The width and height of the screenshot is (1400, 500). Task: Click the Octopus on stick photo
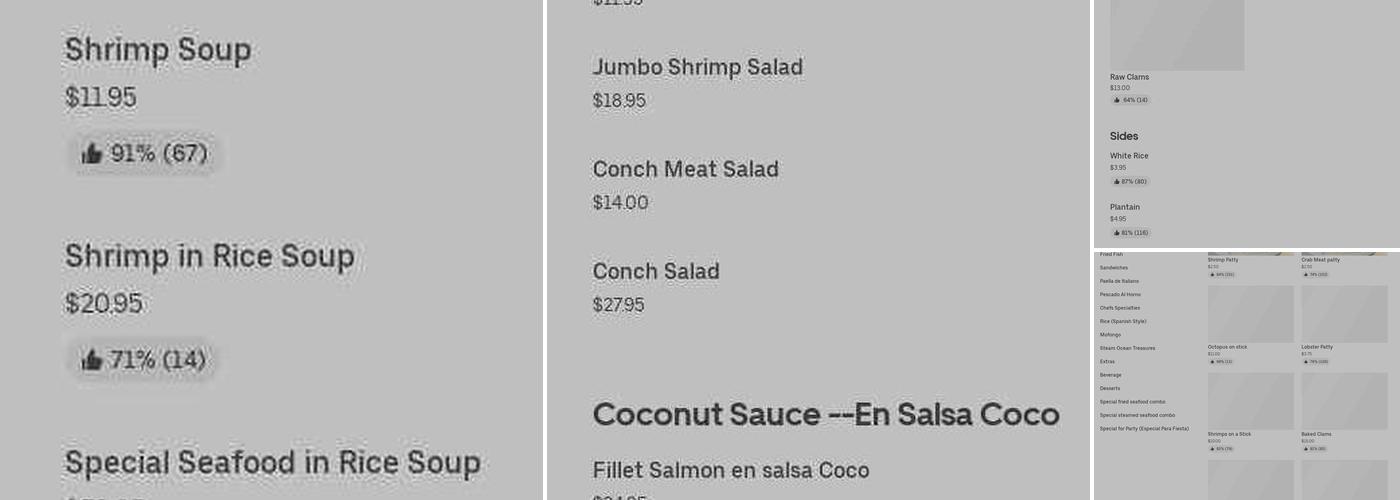pos(1250,314)
